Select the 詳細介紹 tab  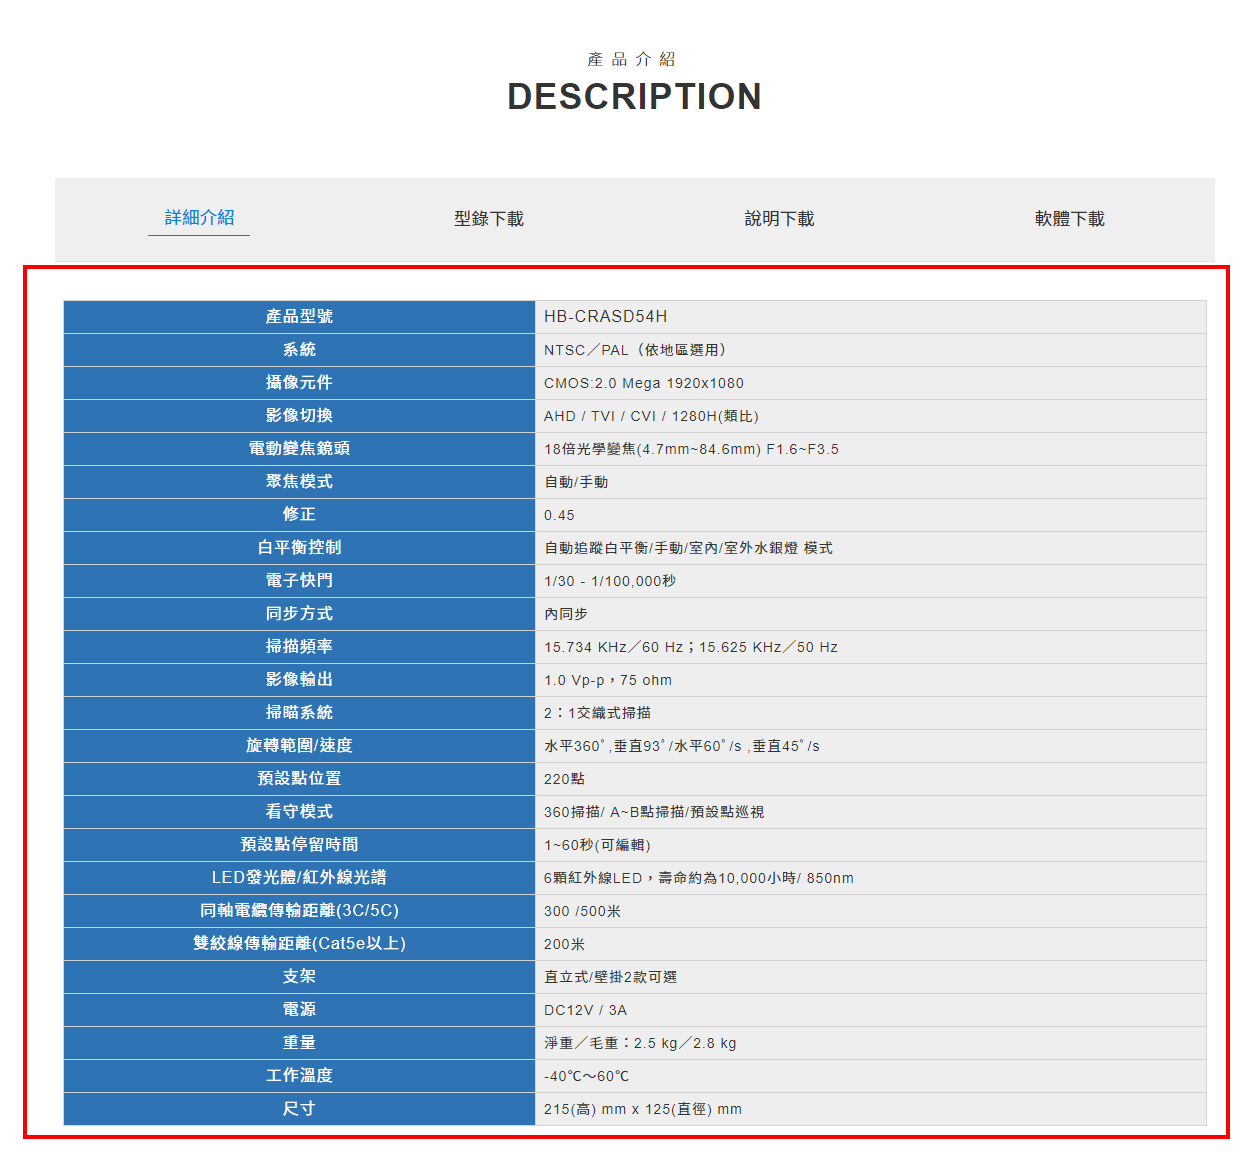(x=199, y=218)
